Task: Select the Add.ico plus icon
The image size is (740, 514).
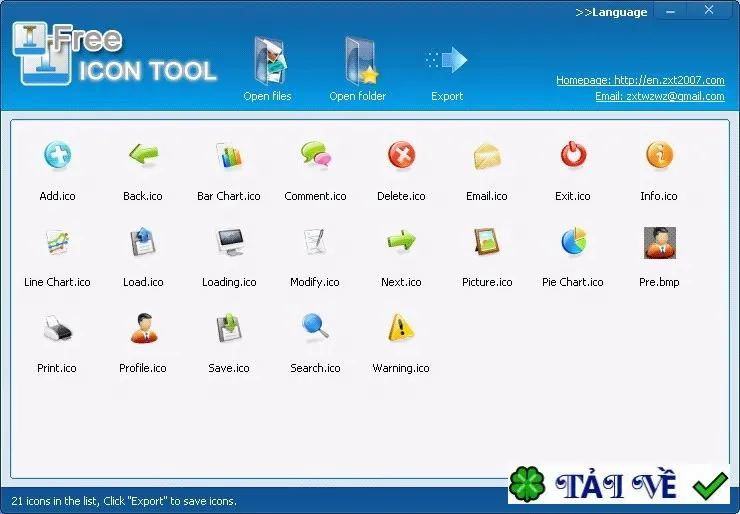Action: pyautogui.click(x=58, y=155)
